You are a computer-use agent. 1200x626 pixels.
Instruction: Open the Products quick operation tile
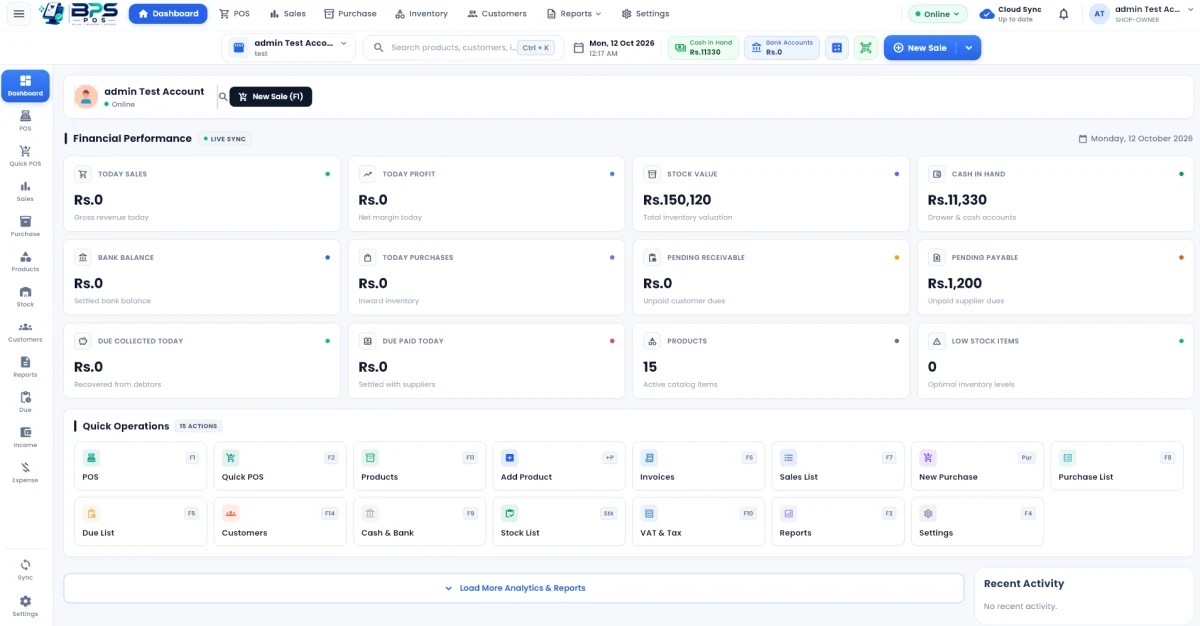pos(420,466)
